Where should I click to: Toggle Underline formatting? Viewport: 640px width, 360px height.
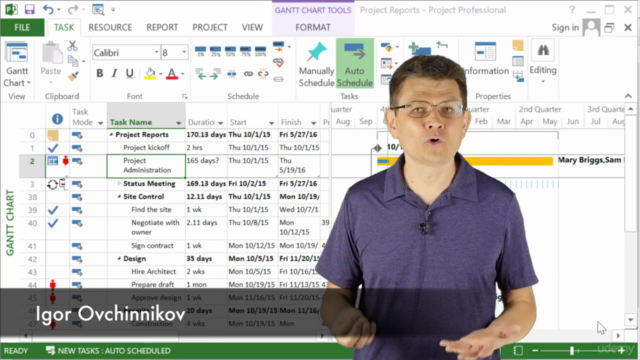(130, 73)
